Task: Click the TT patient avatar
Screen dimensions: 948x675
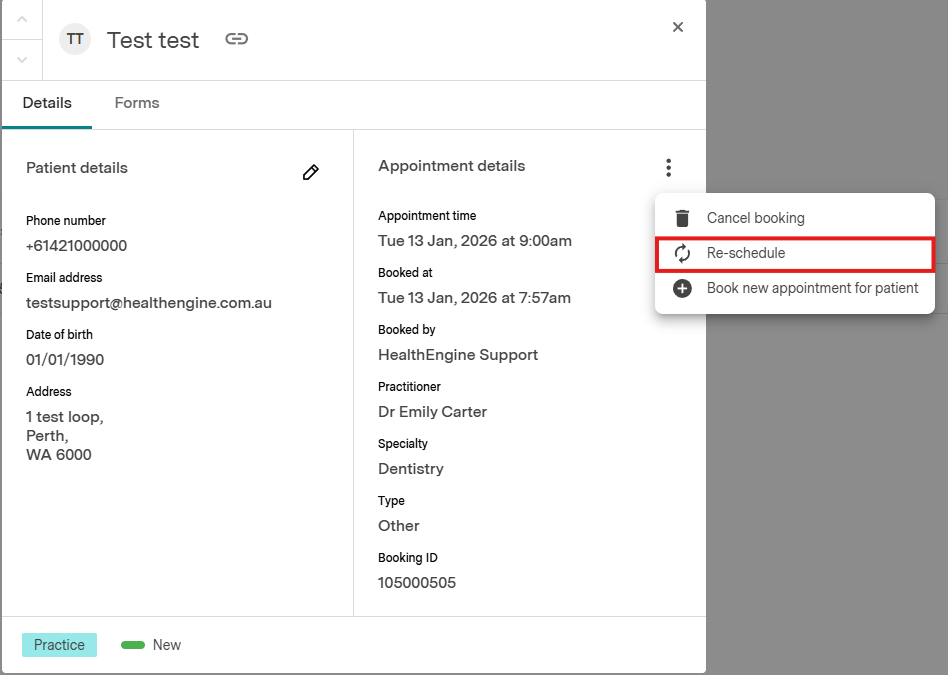Action: pos(75,40)
